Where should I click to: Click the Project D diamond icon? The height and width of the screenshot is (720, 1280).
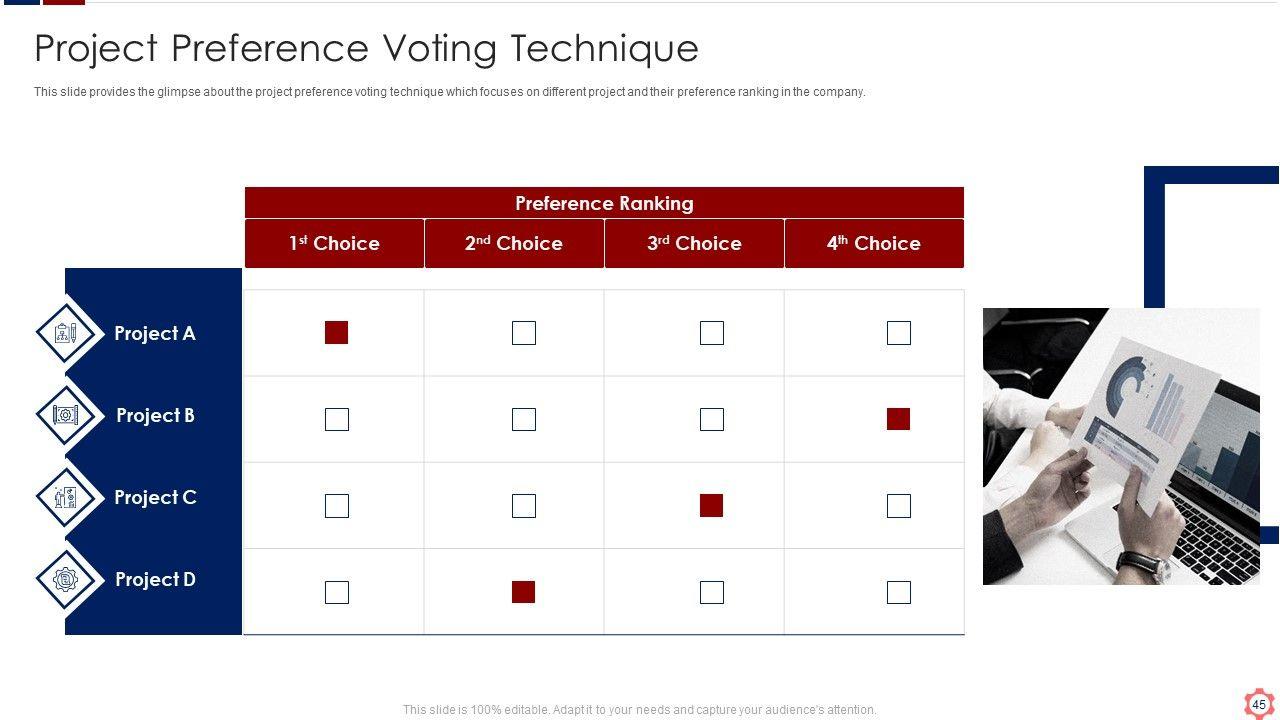(66, 579)
